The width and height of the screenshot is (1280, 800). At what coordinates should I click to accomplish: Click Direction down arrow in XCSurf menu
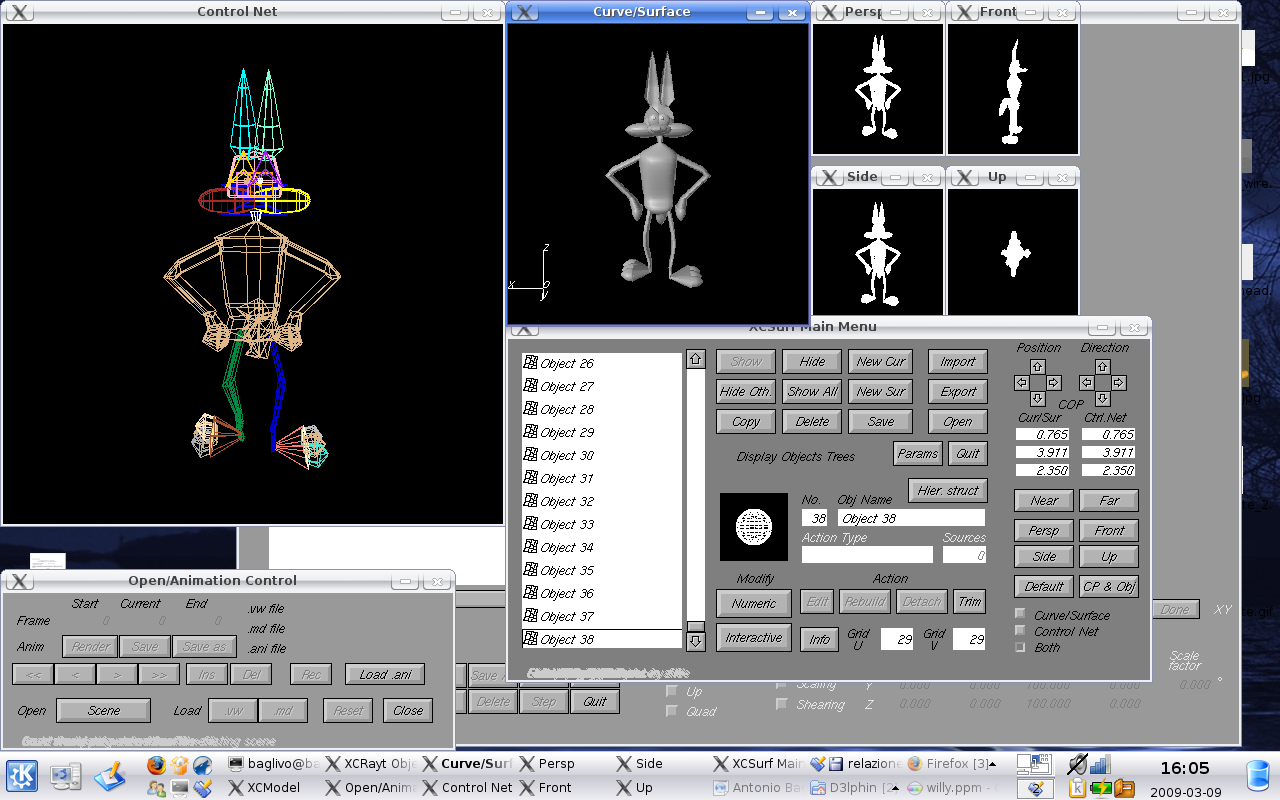[1102, 398]
